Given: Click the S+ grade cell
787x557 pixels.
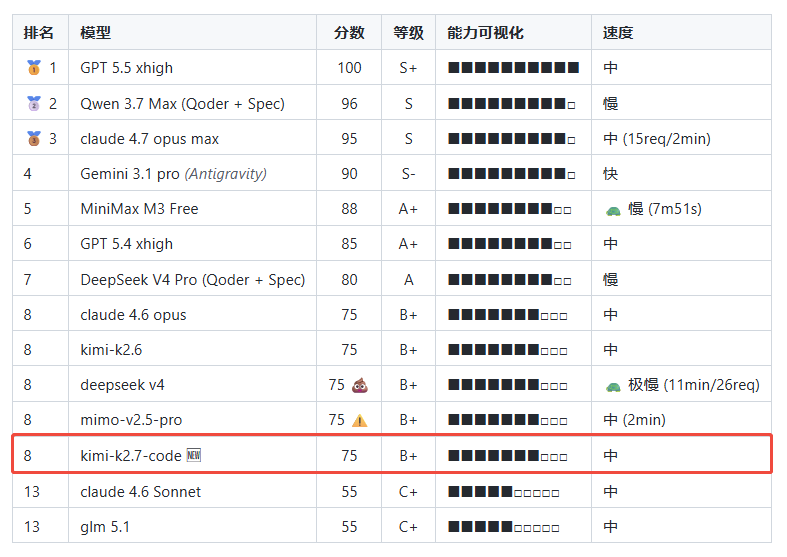Looking at the screenshot, I should click(408, 68).
